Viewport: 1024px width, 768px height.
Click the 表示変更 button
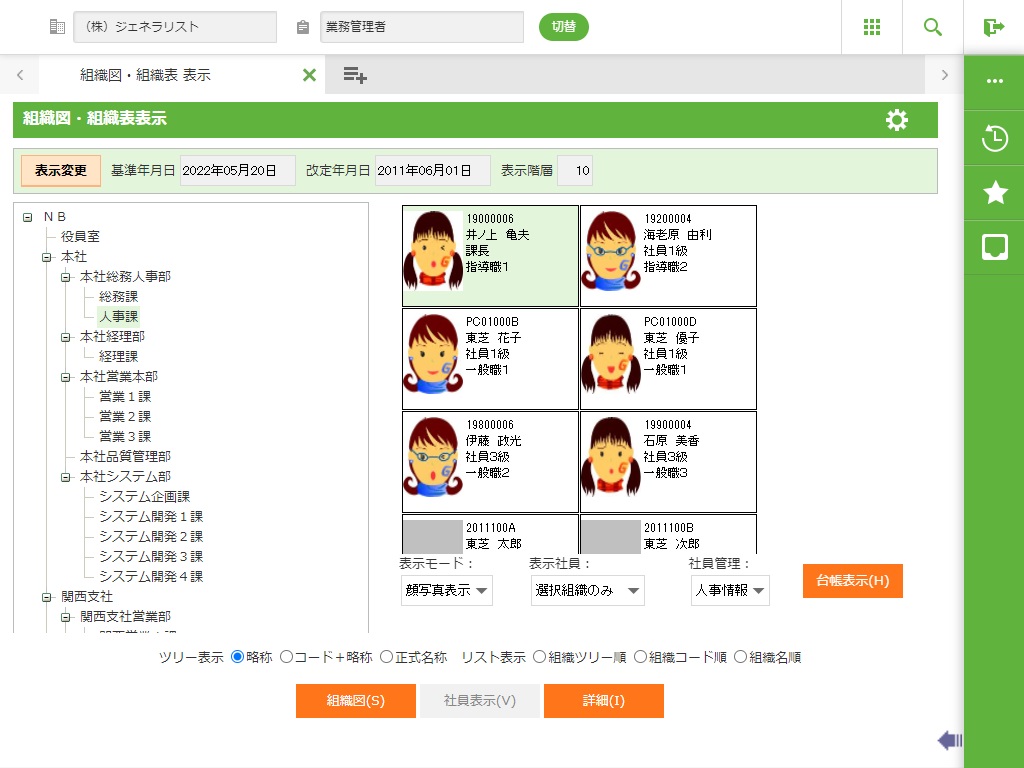coord(61,170)
